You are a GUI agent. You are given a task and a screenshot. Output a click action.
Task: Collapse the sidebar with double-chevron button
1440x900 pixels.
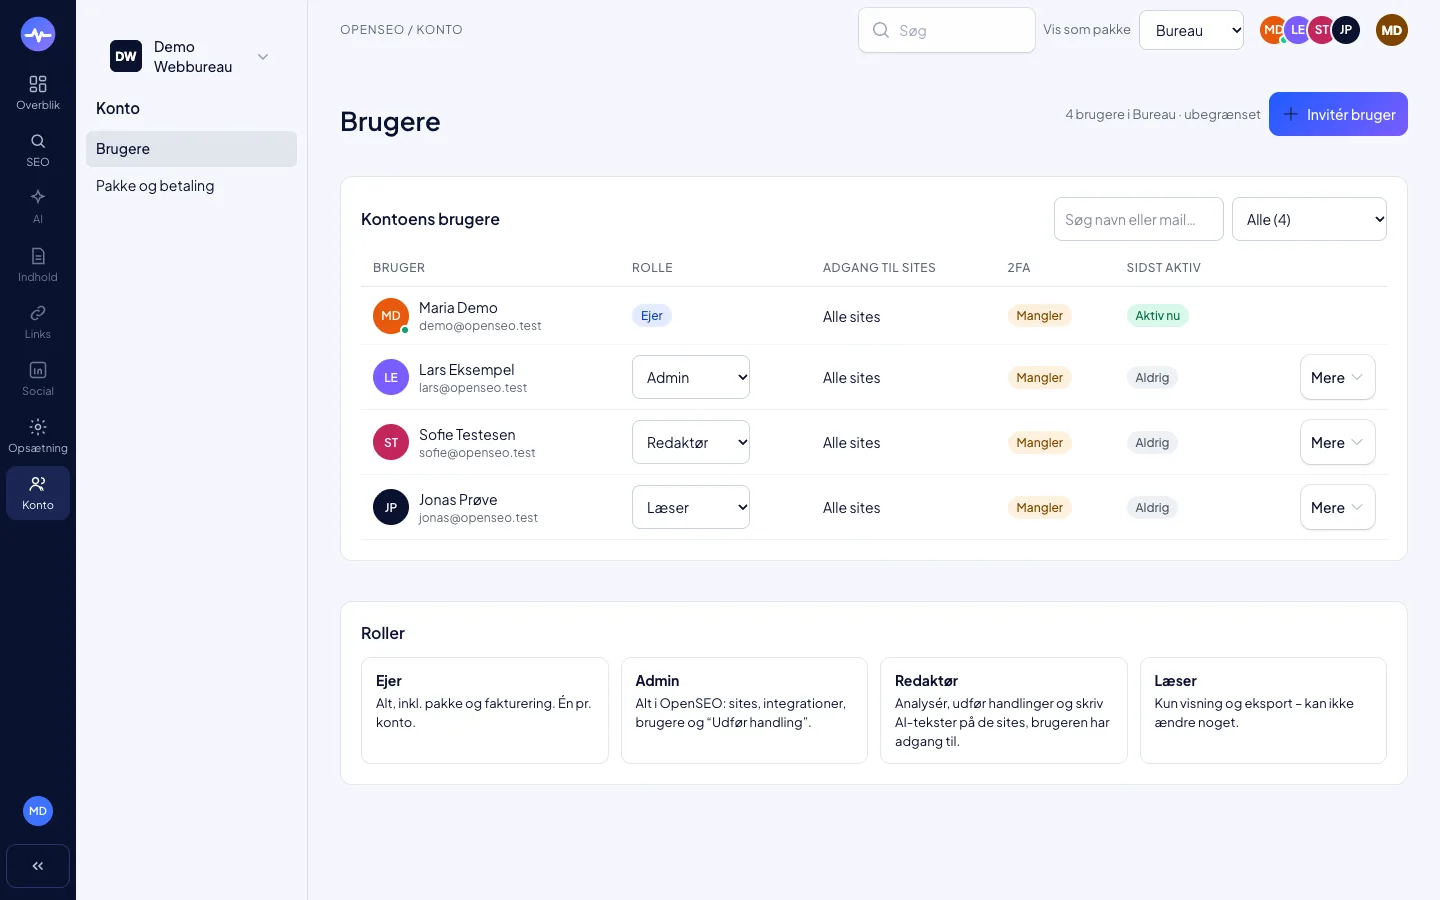pyautogui.click(x=38, y=866)
